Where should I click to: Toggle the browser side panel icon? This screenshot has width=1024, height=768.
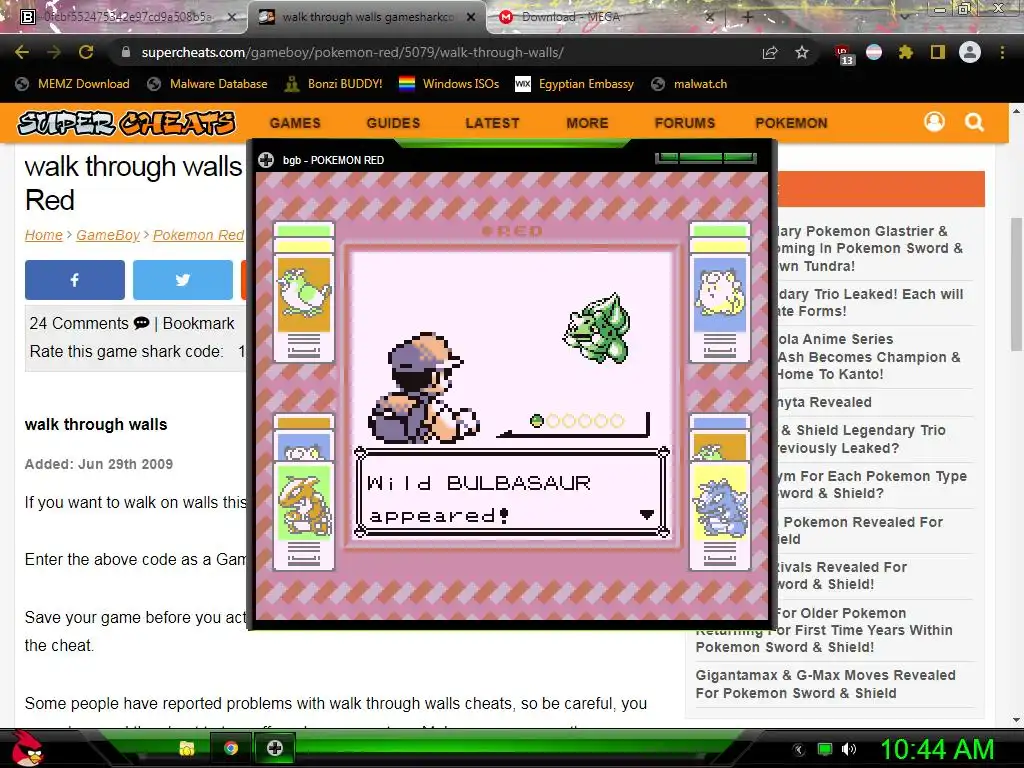[938, 52]
